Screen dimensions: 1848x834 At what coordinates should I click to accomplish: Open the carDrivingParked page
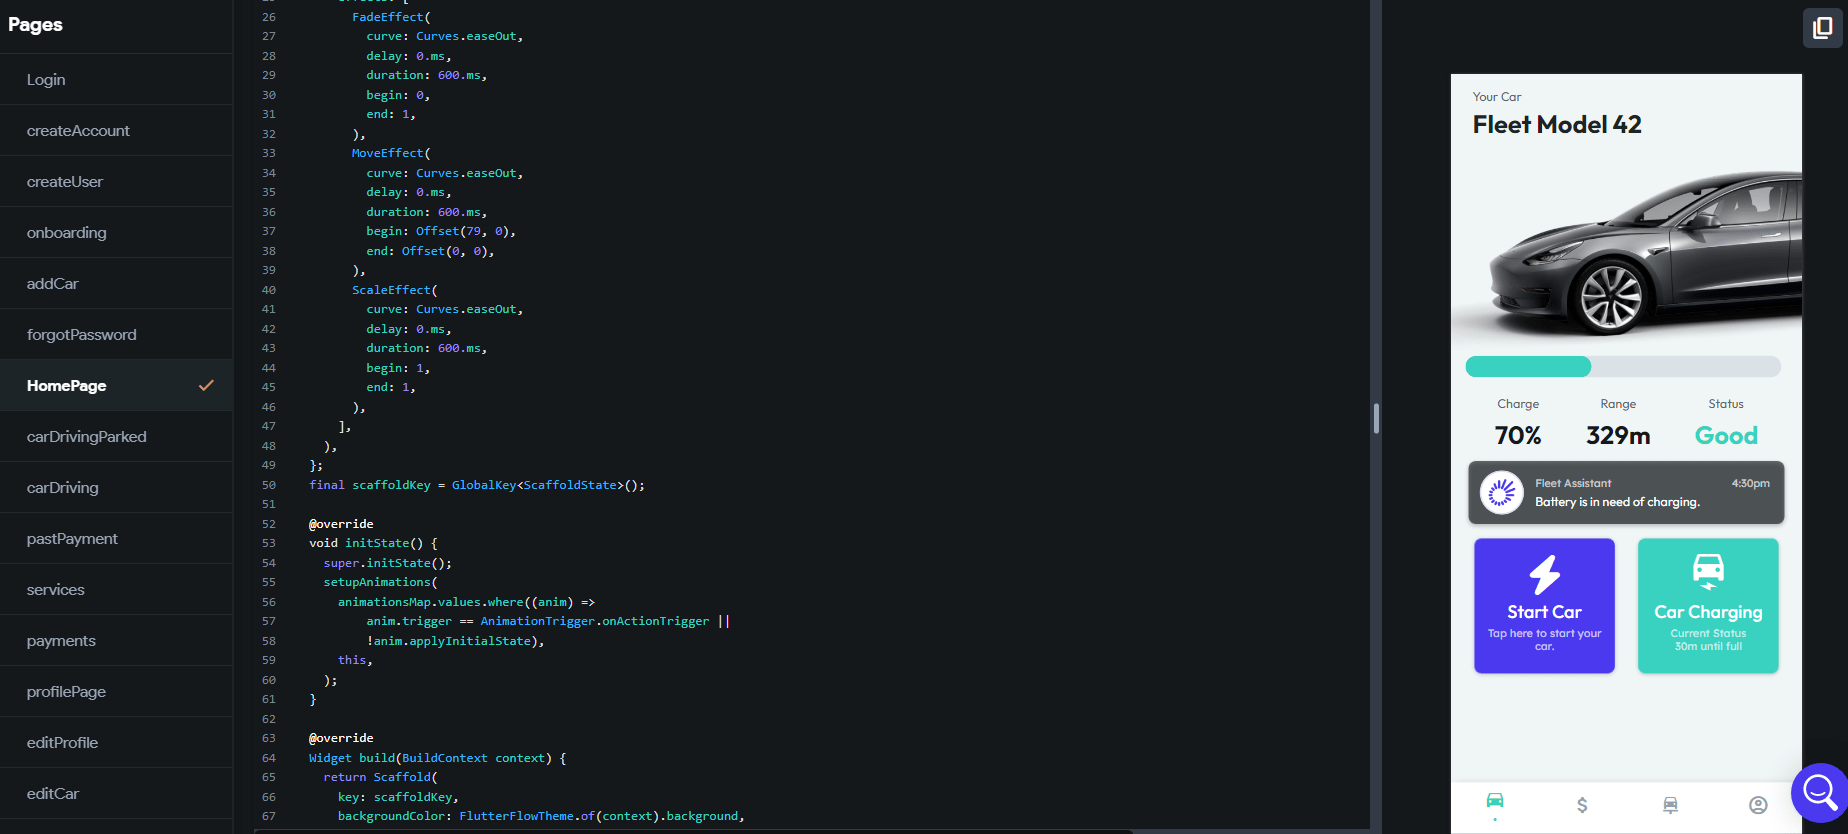pos(116,437)
